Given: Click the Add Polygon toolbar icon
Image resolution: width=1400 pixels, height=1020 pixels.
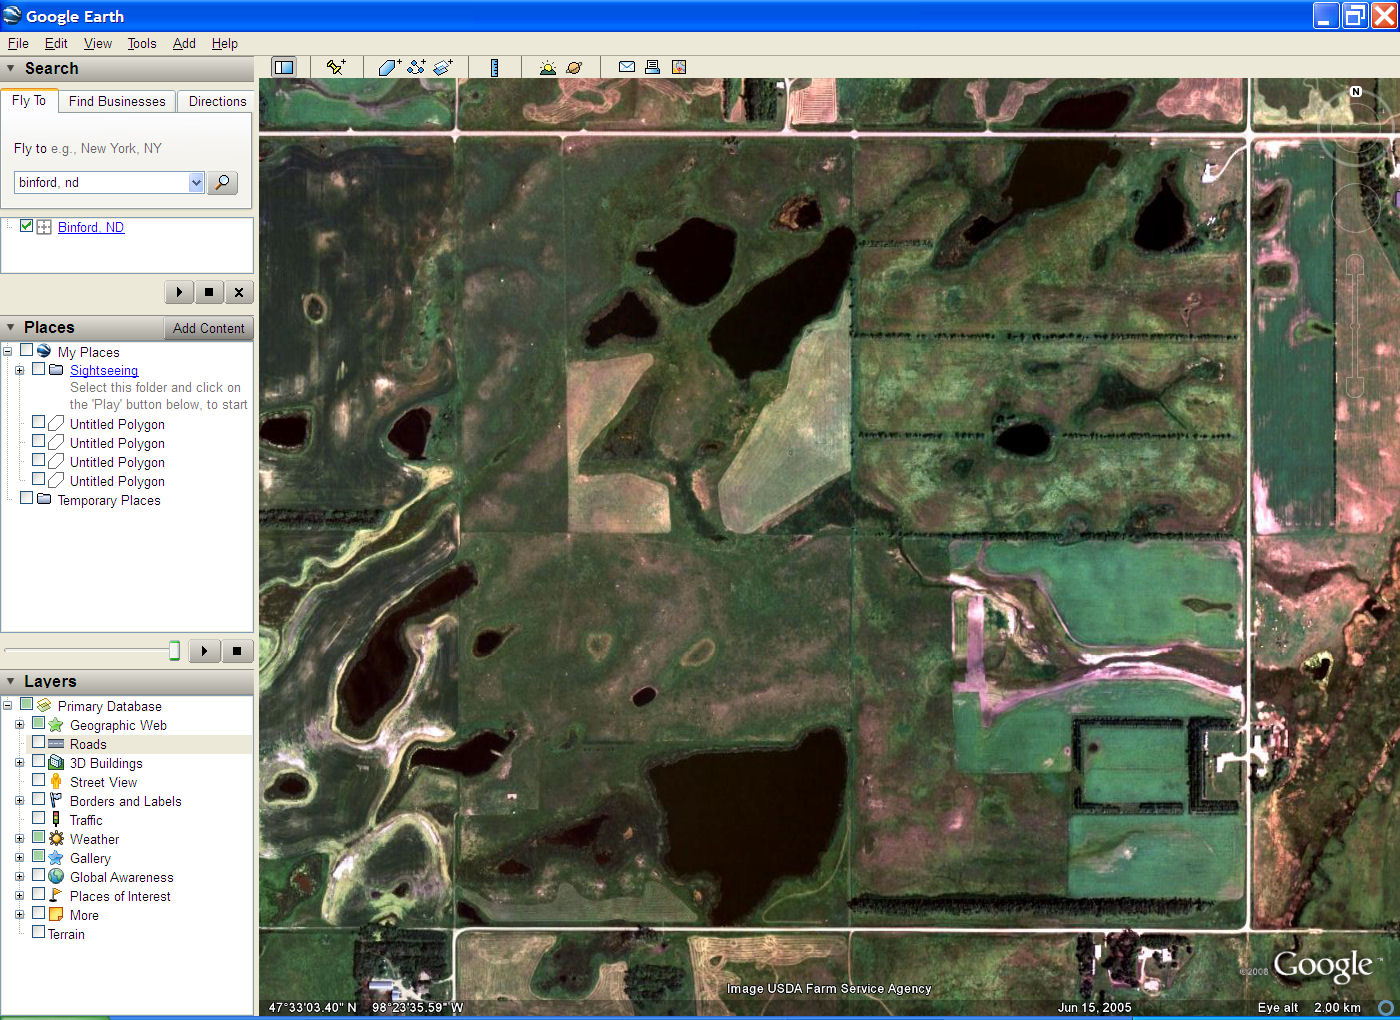Looking at the screenshot, I should pyautogui.click(x=389, y=67).
